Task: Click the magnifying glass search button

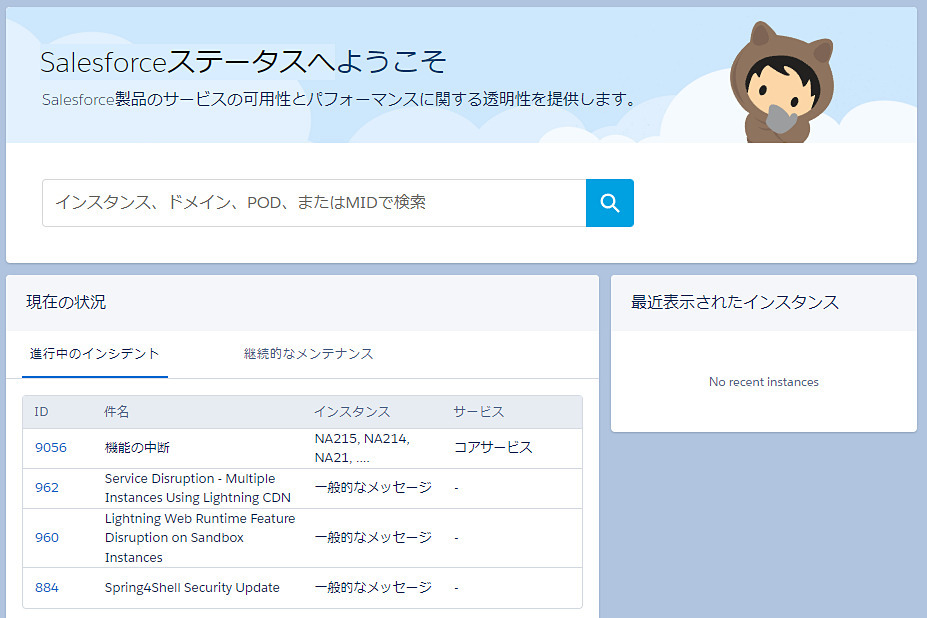Action: [609, 203]
